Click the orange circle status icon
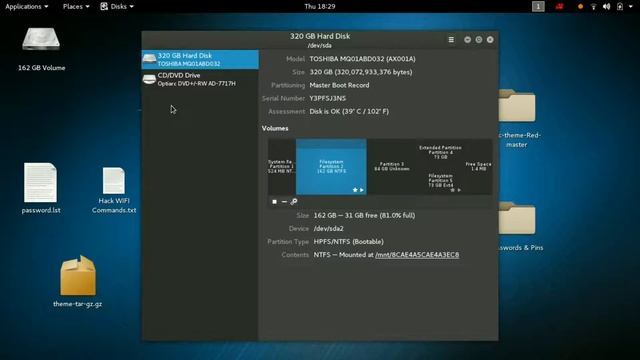 pos(580,7)
